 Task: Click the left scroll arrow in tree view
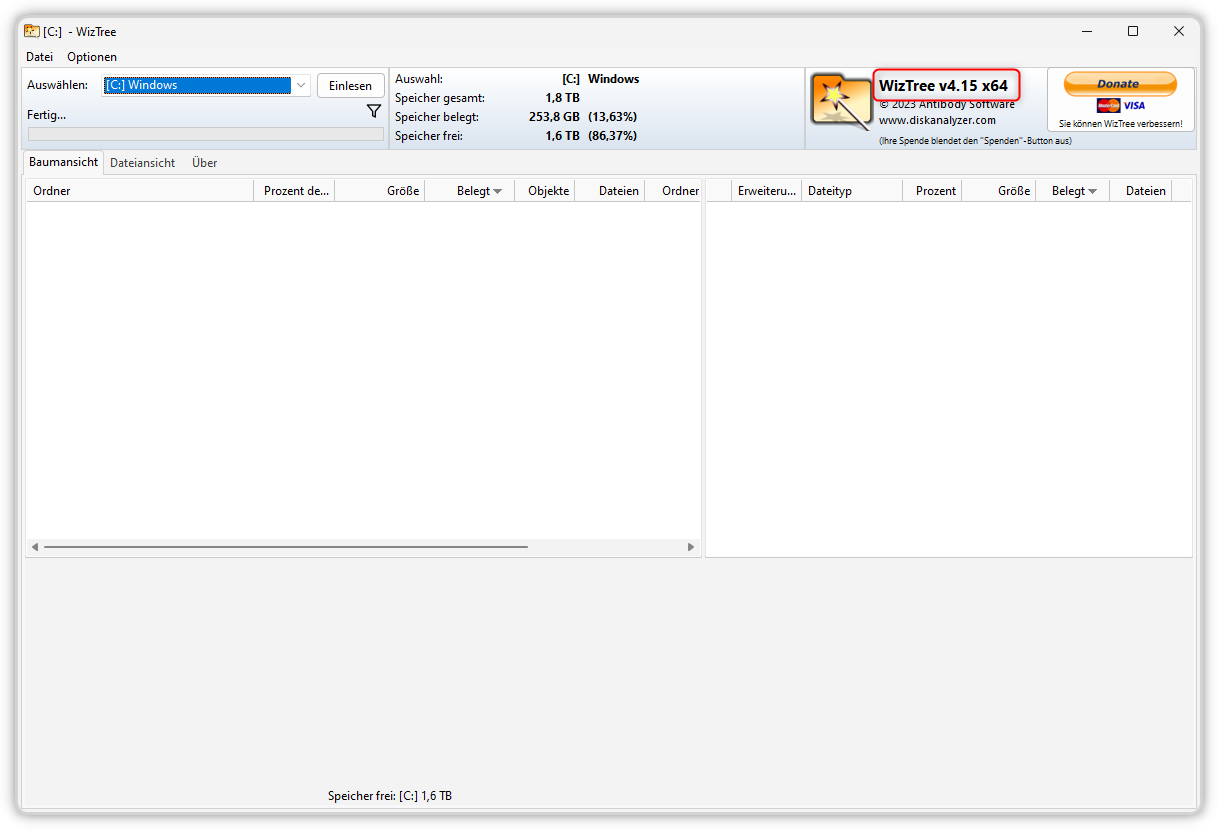pos(35,547)
